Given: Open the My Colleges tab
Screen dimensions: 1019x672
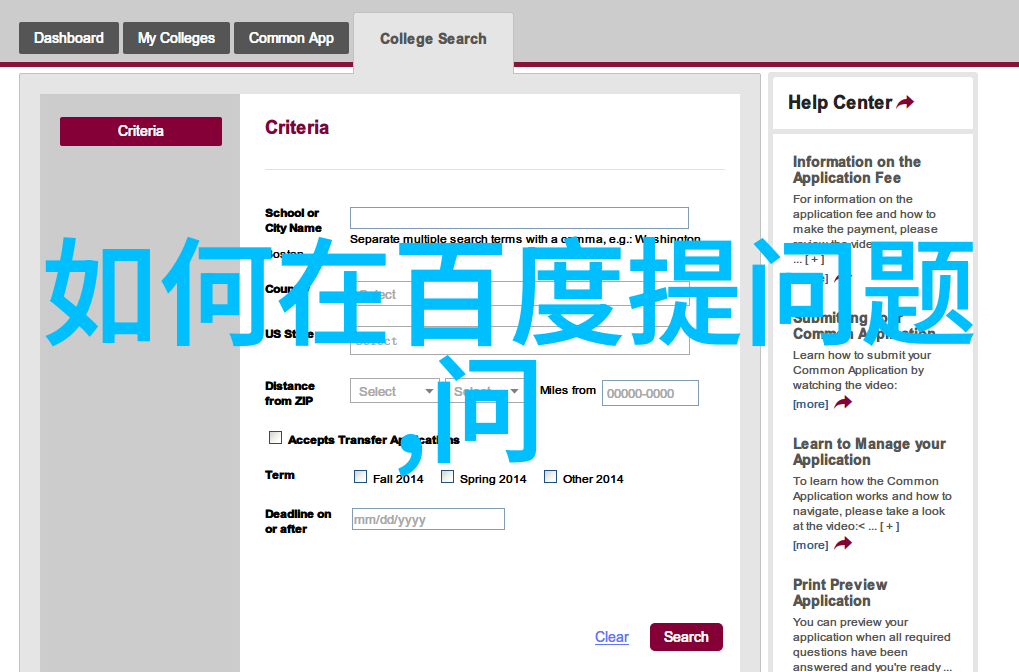Looking at the screenshot, I should (x=176, y=38).
